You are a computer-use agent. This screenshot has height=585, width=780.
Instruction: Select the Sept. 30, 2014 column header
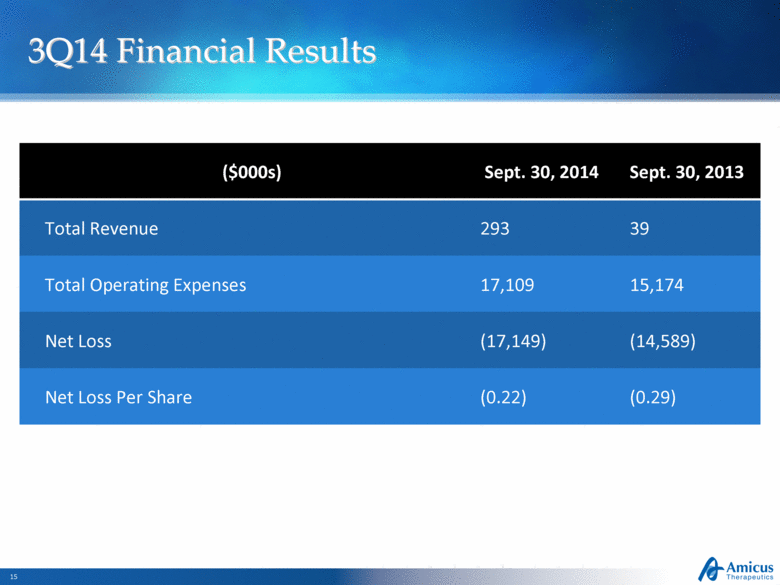(x=540, y=172)
